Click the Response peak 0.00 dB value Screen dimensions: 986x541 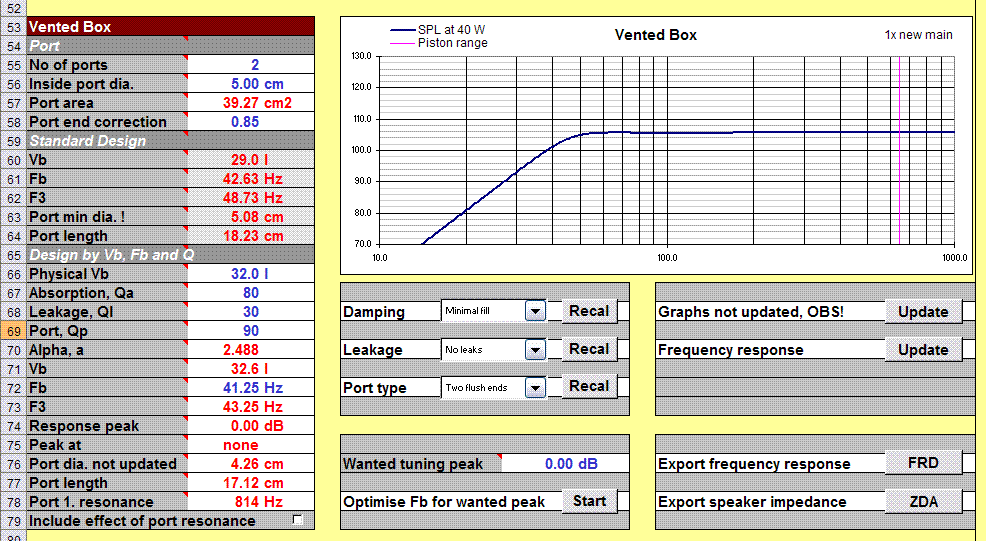[251, 426]
